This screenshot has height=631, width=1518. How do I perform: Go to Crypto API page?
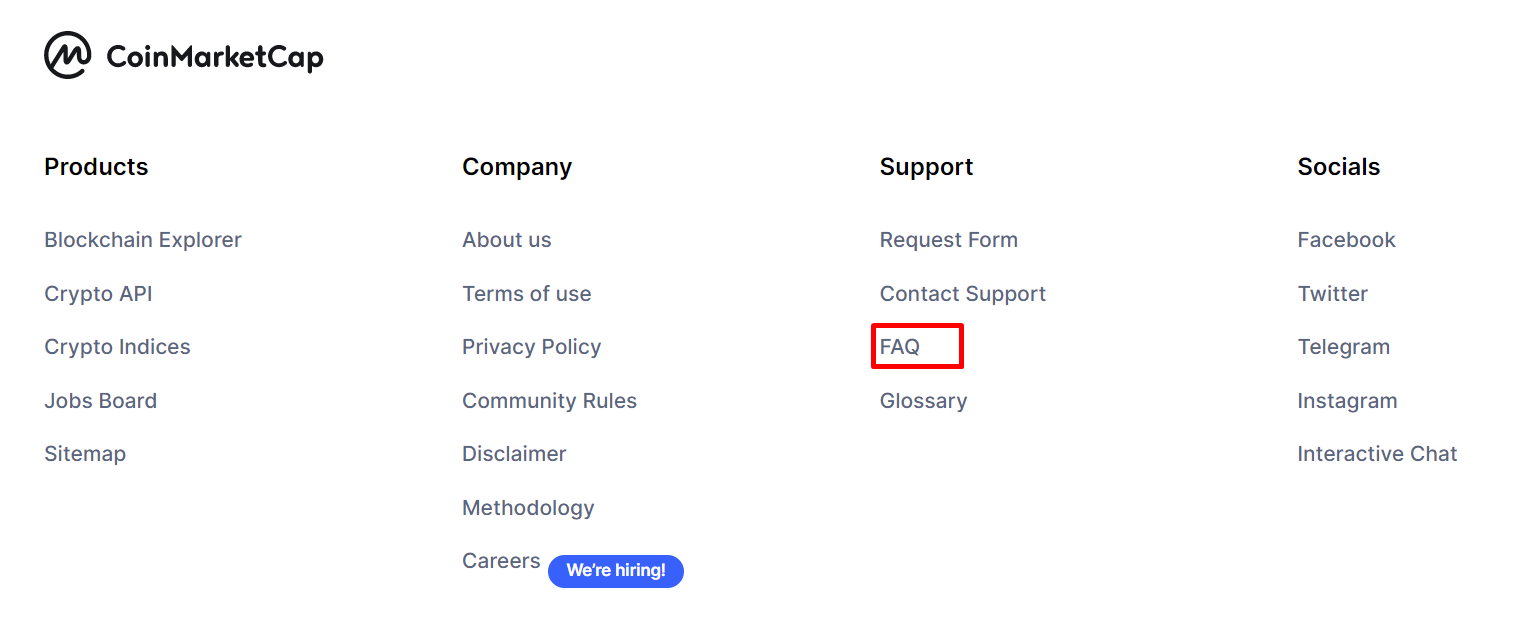point(98,294)
